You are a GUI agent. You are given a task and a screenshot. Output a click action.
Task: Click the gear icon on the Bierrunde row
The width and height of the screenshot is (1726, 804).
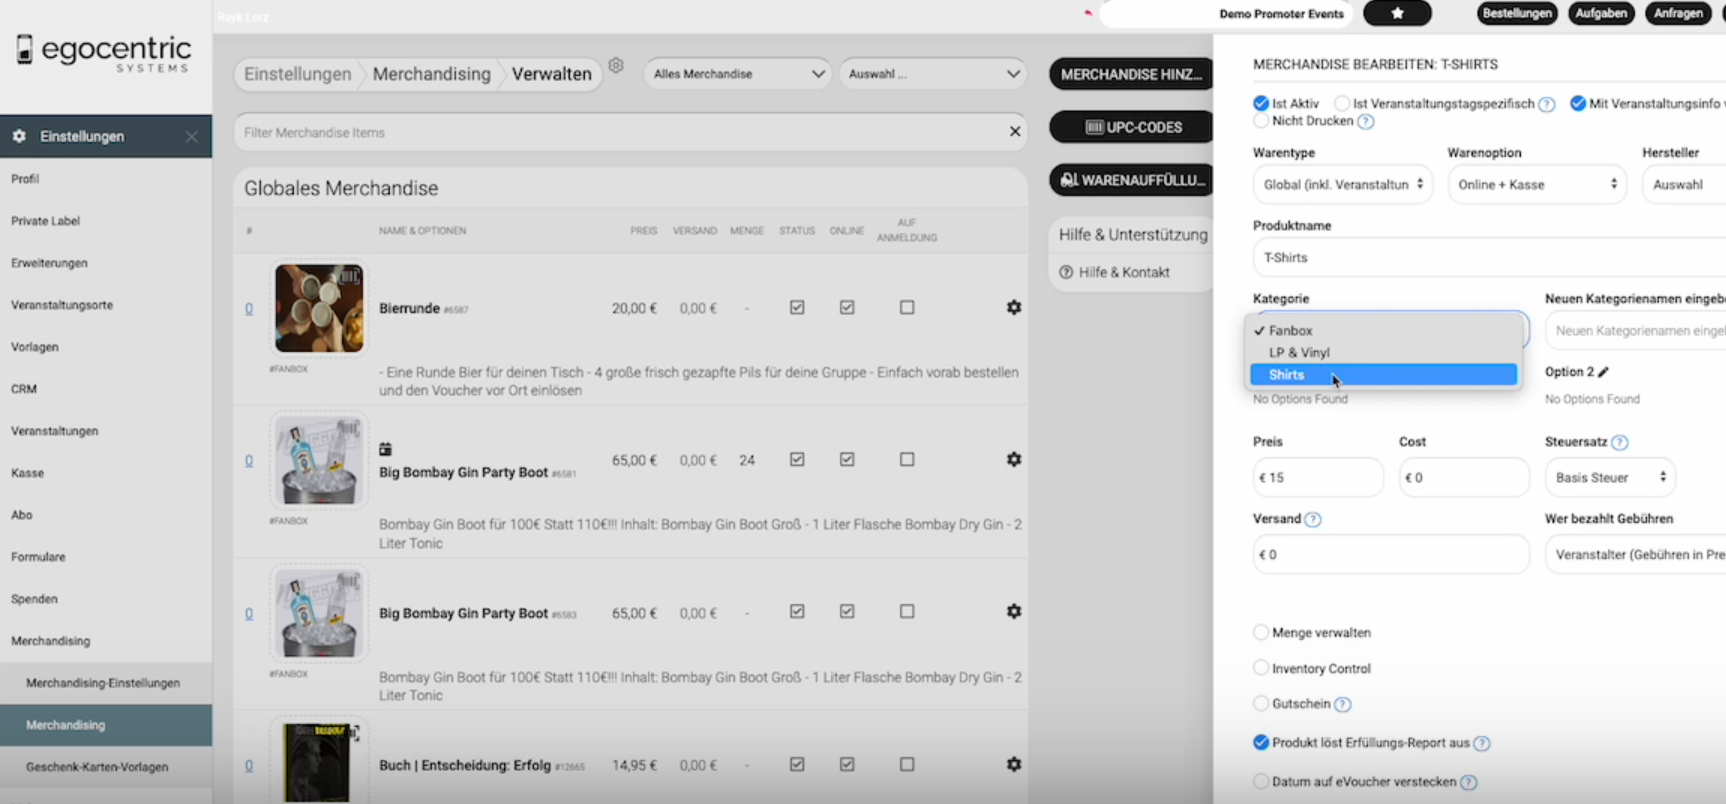(x=1013, y=308)
